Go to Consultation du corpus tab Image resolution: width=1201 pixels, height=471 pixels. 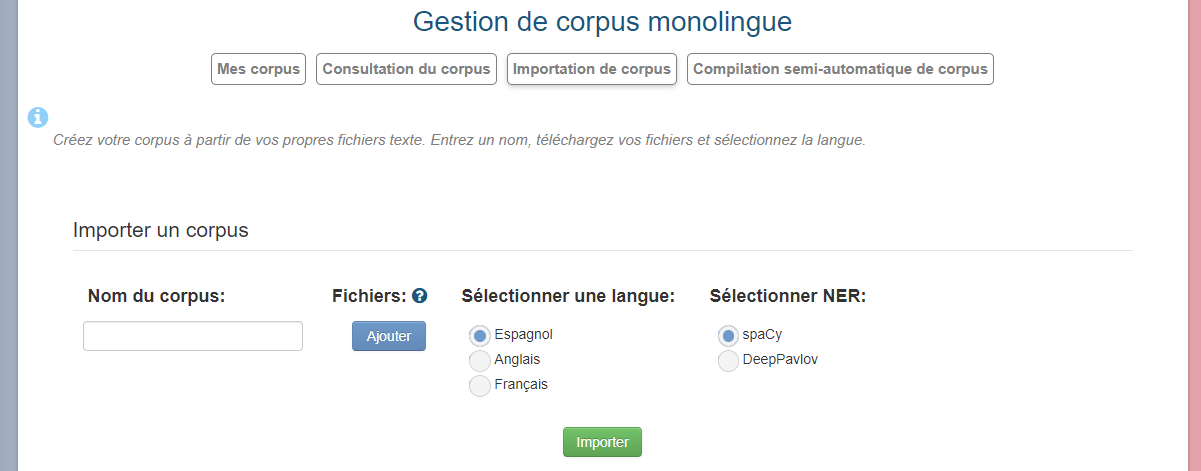coord(406,69)
